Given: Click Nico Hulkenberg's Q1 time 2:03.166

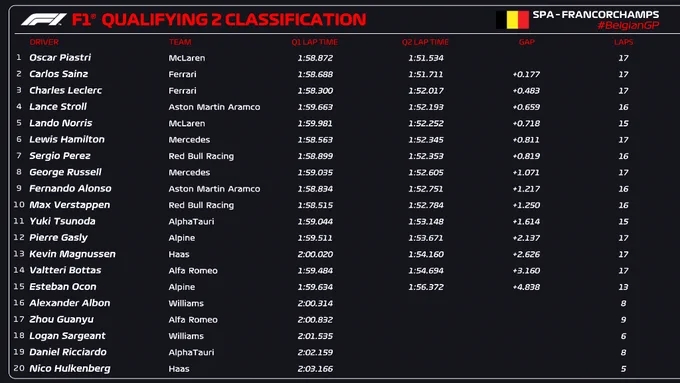Looking at the screenshot, I should coord(315,369).
